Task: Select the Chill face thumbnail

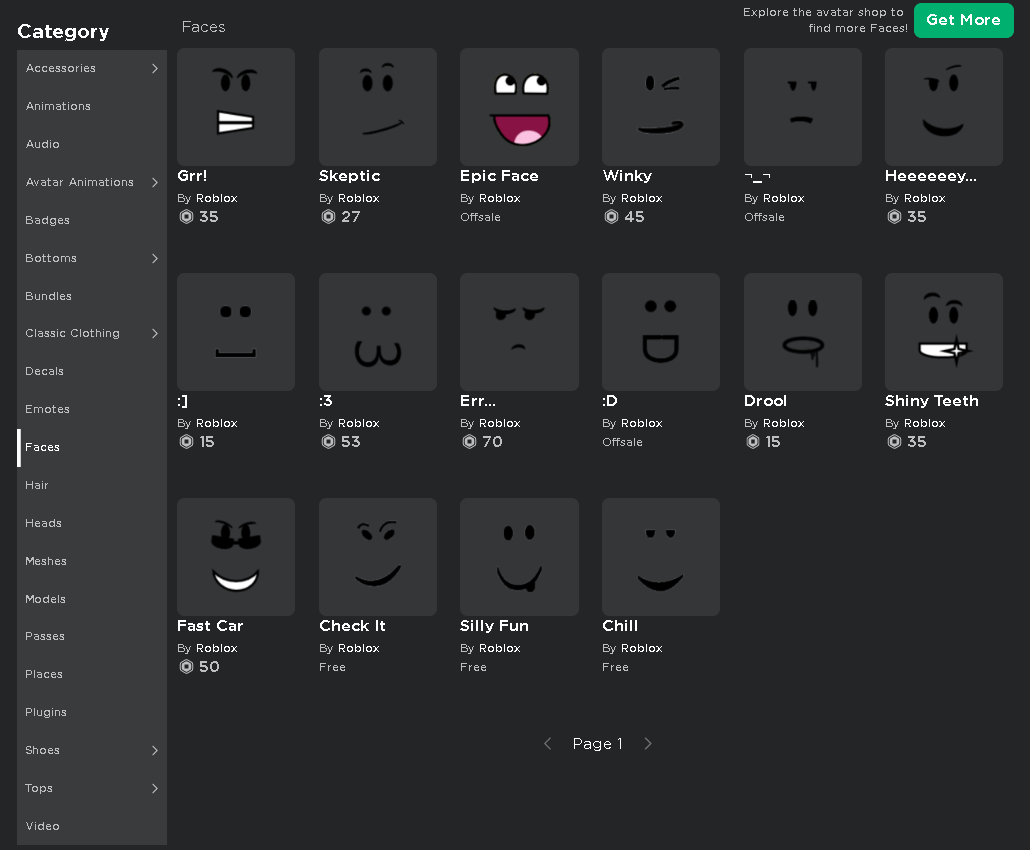Action: click(x=661, y=556)
